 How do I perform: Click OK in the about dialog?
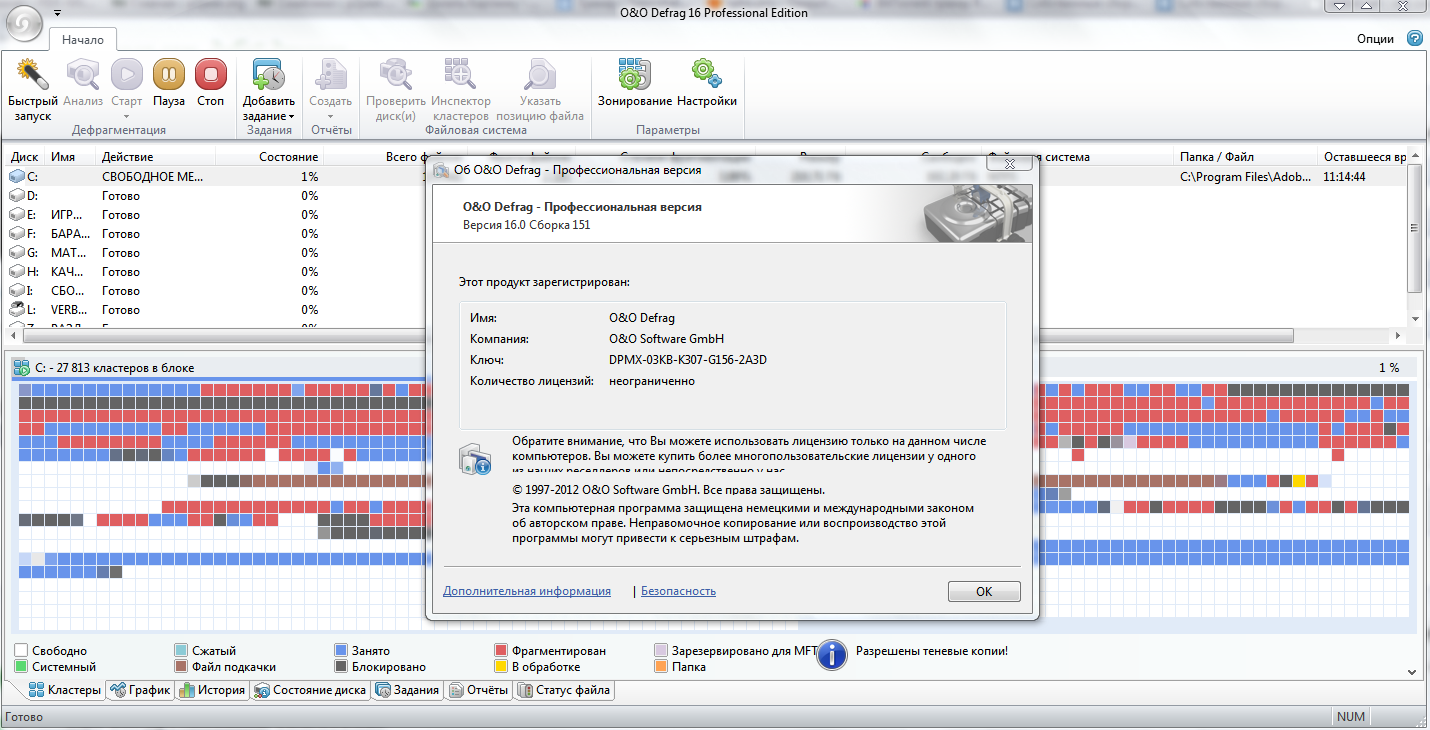984,592
